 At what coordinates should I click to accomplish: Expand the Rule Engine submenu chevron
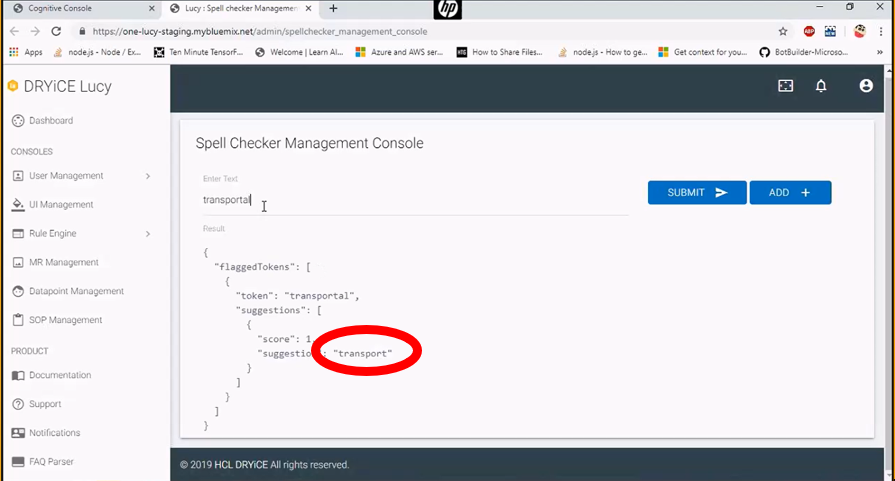click(148, 234)
